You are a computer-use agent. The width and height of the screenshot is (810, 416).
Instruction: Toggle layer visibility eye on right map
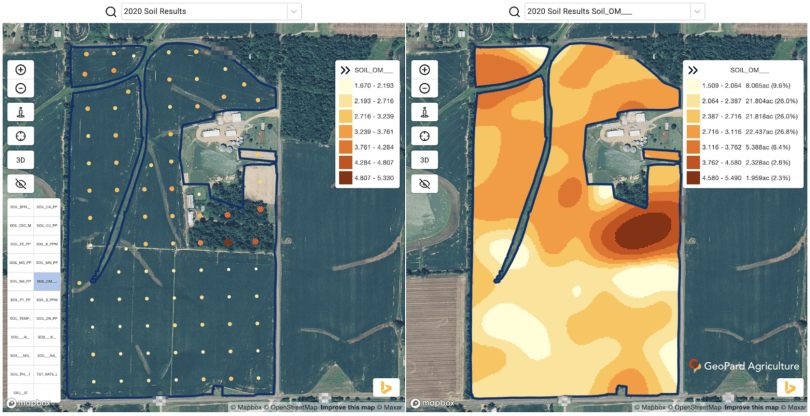tap(425, 183)
